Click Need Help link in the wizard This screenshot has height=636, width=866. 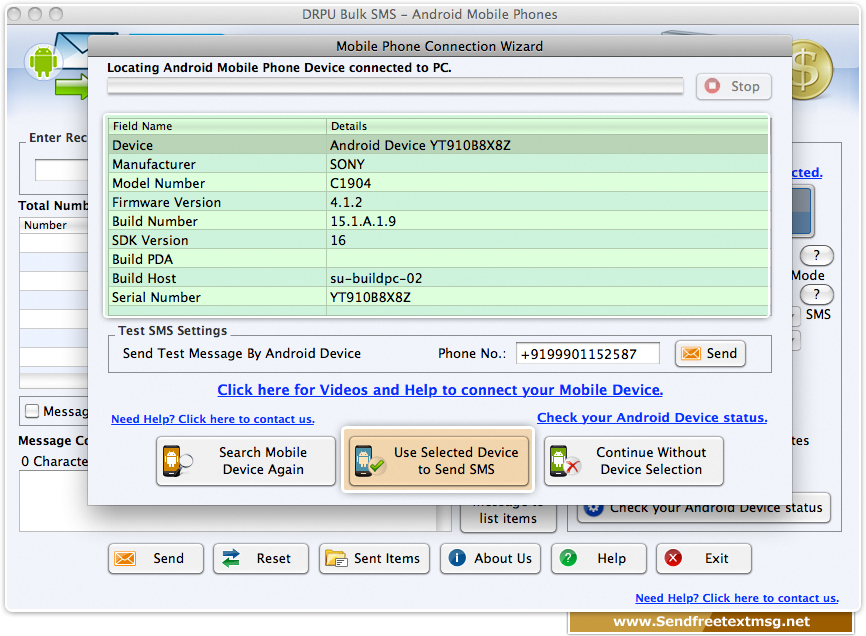pyautogui.click(x=213, y=419)
